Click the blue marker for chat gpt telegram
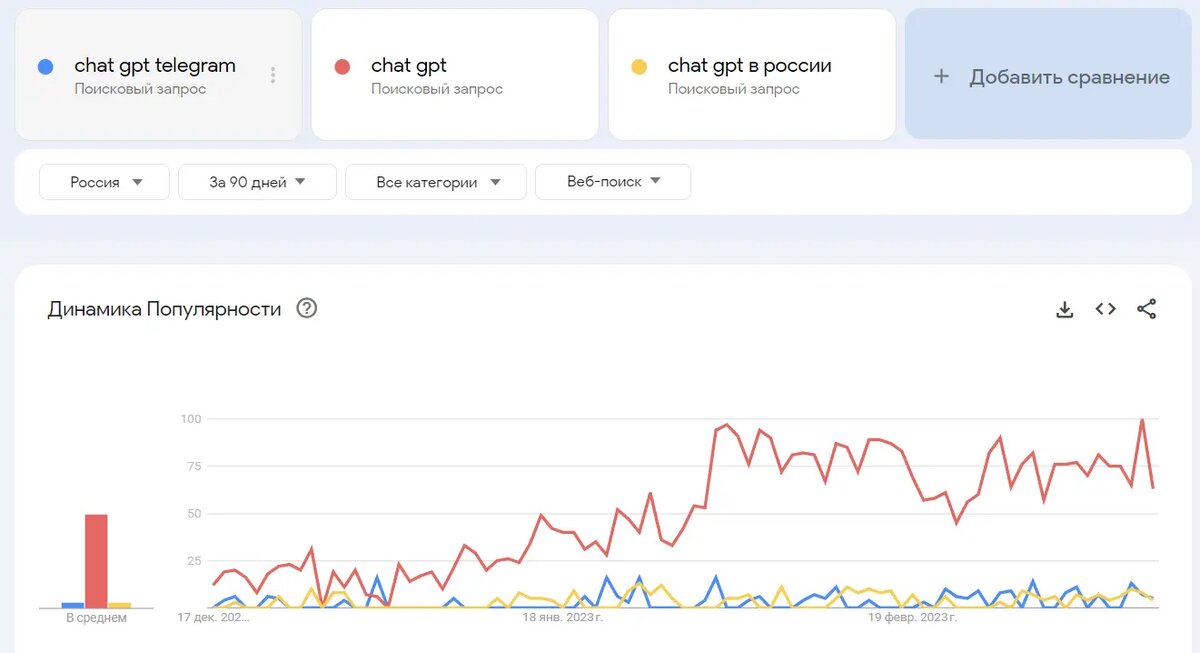The width and height of the screenshot is (1200, 653). pyautogui.click(x=48, y=64)
